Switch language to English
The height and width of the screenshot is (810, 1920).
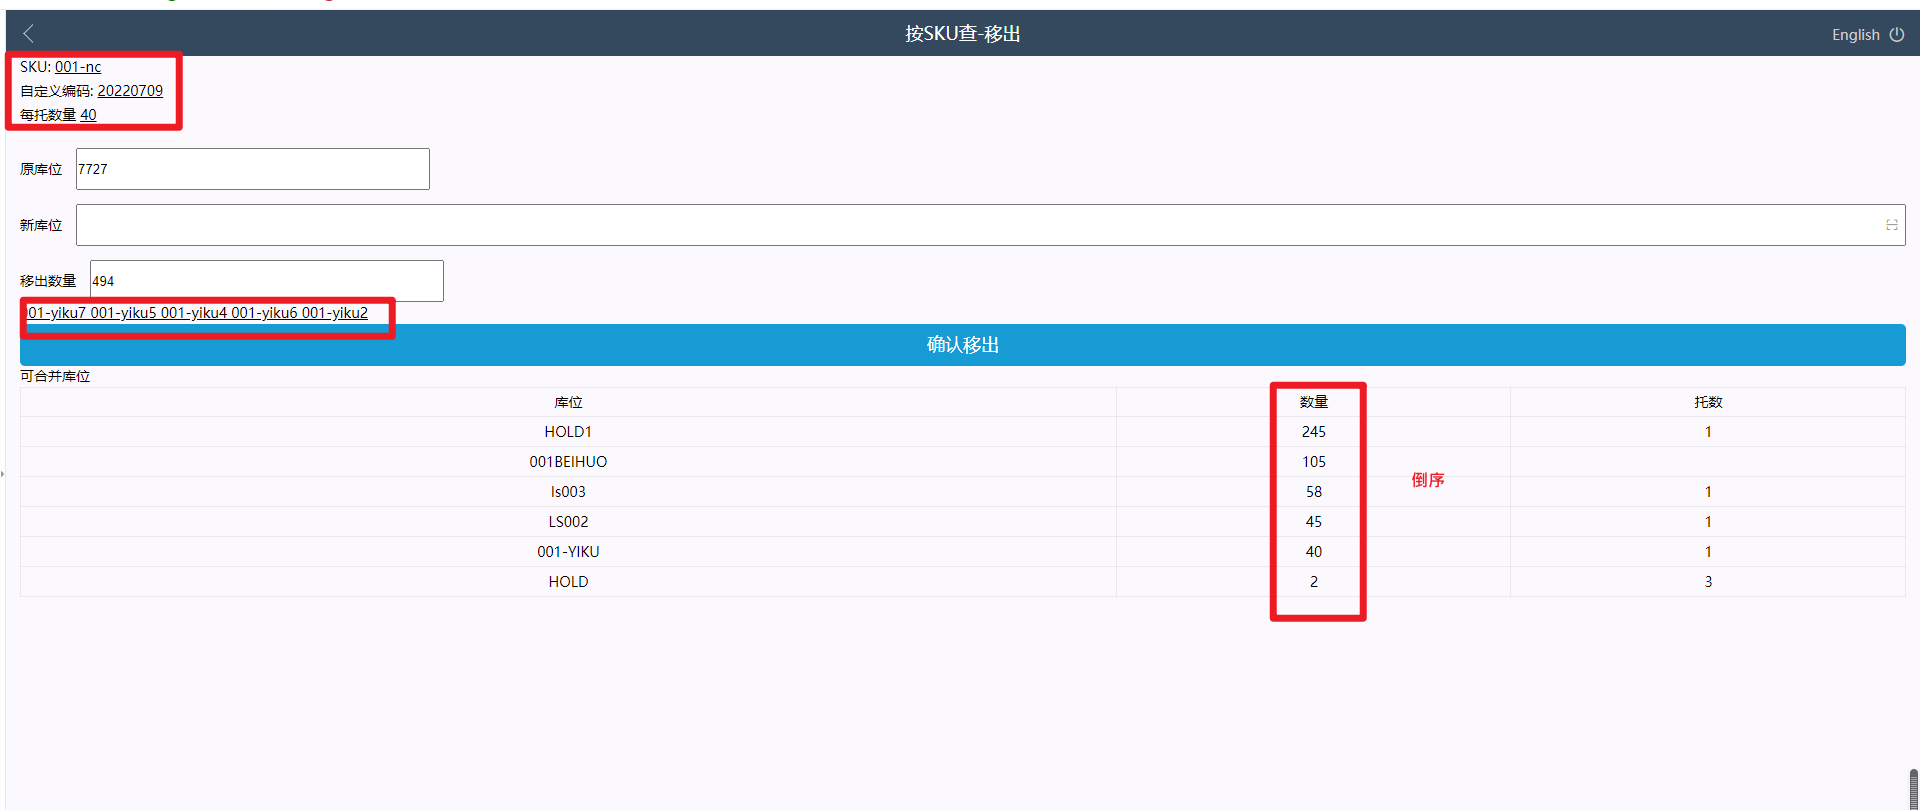pos(1856,34)
